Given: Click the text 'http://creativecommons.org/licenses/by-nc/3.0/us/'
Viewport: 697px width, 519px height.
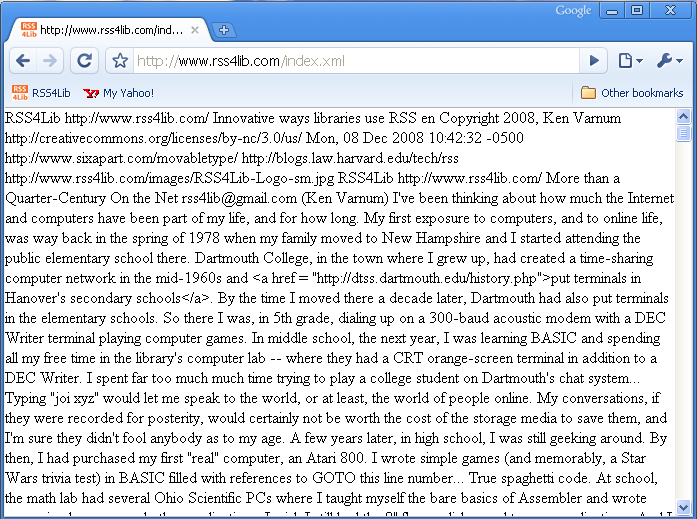Looking at the screenshot, I should [x=153, y=138].
